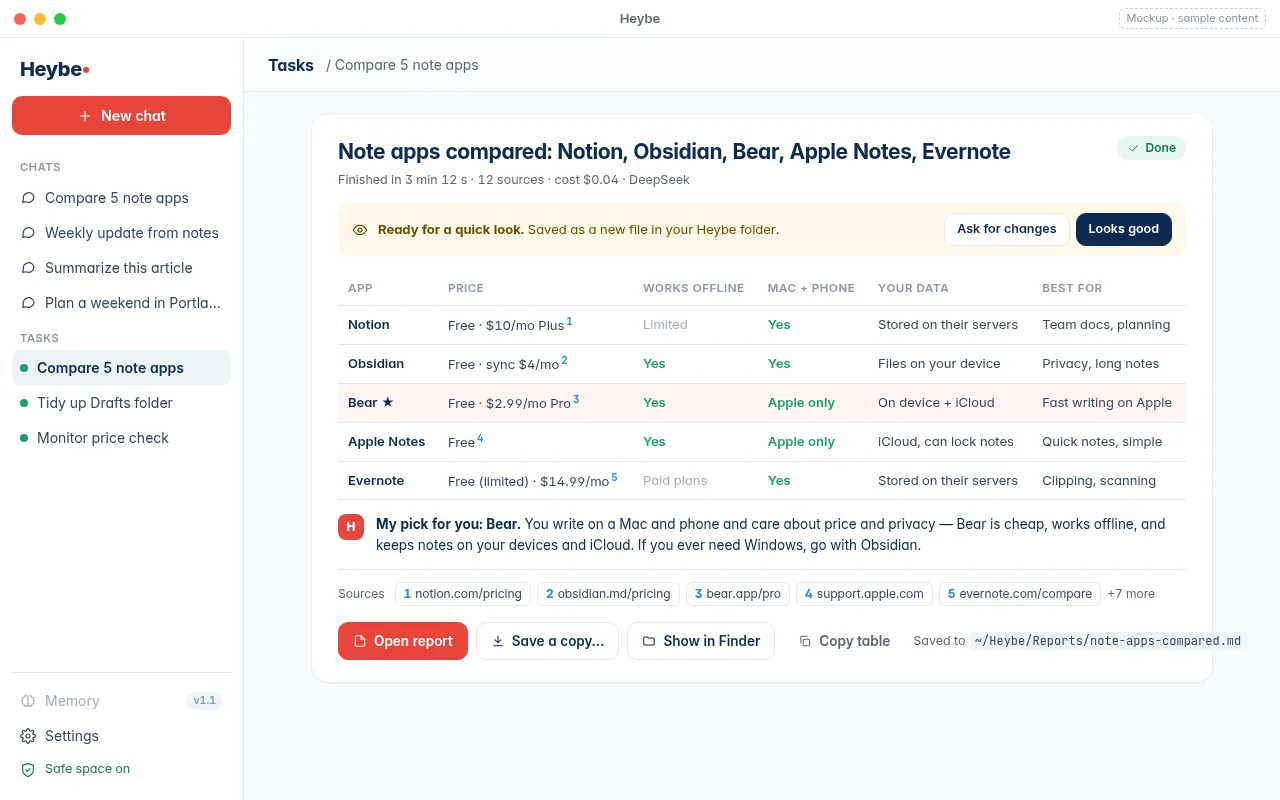Screen dimensions: 1280x800
Task: Click the Save a copy... button
Action: pyautogui.click(x=547, y=641)
